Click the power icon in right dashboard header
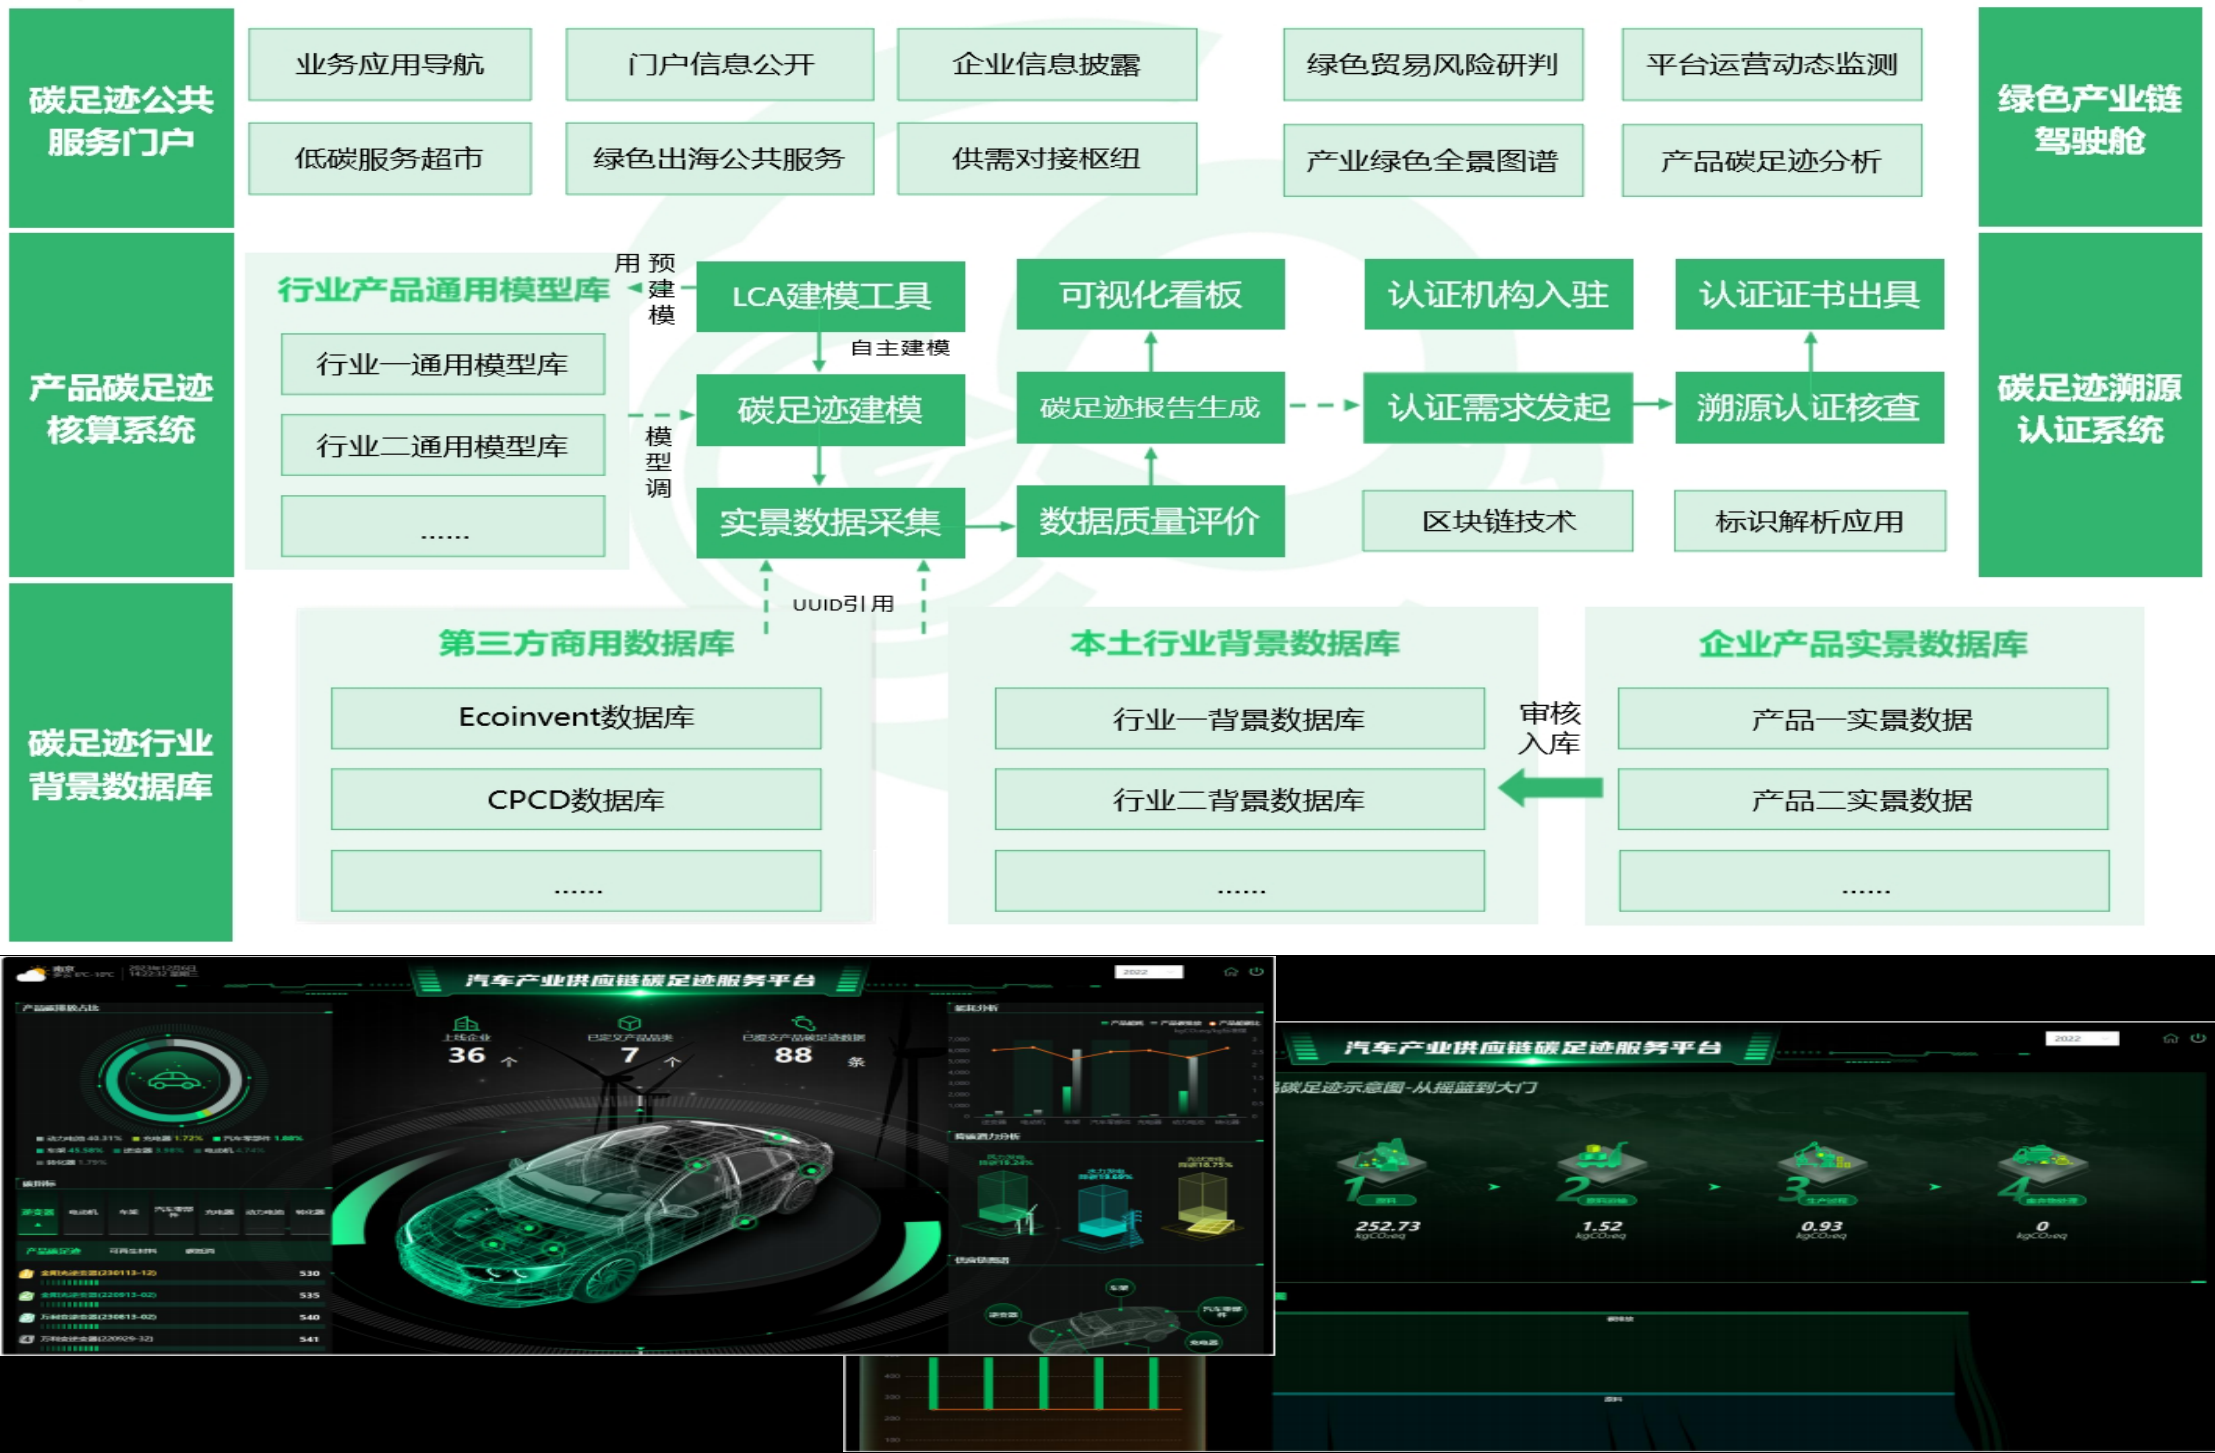The height and width of the screenshot is (1453, 2215). 2198,1038
